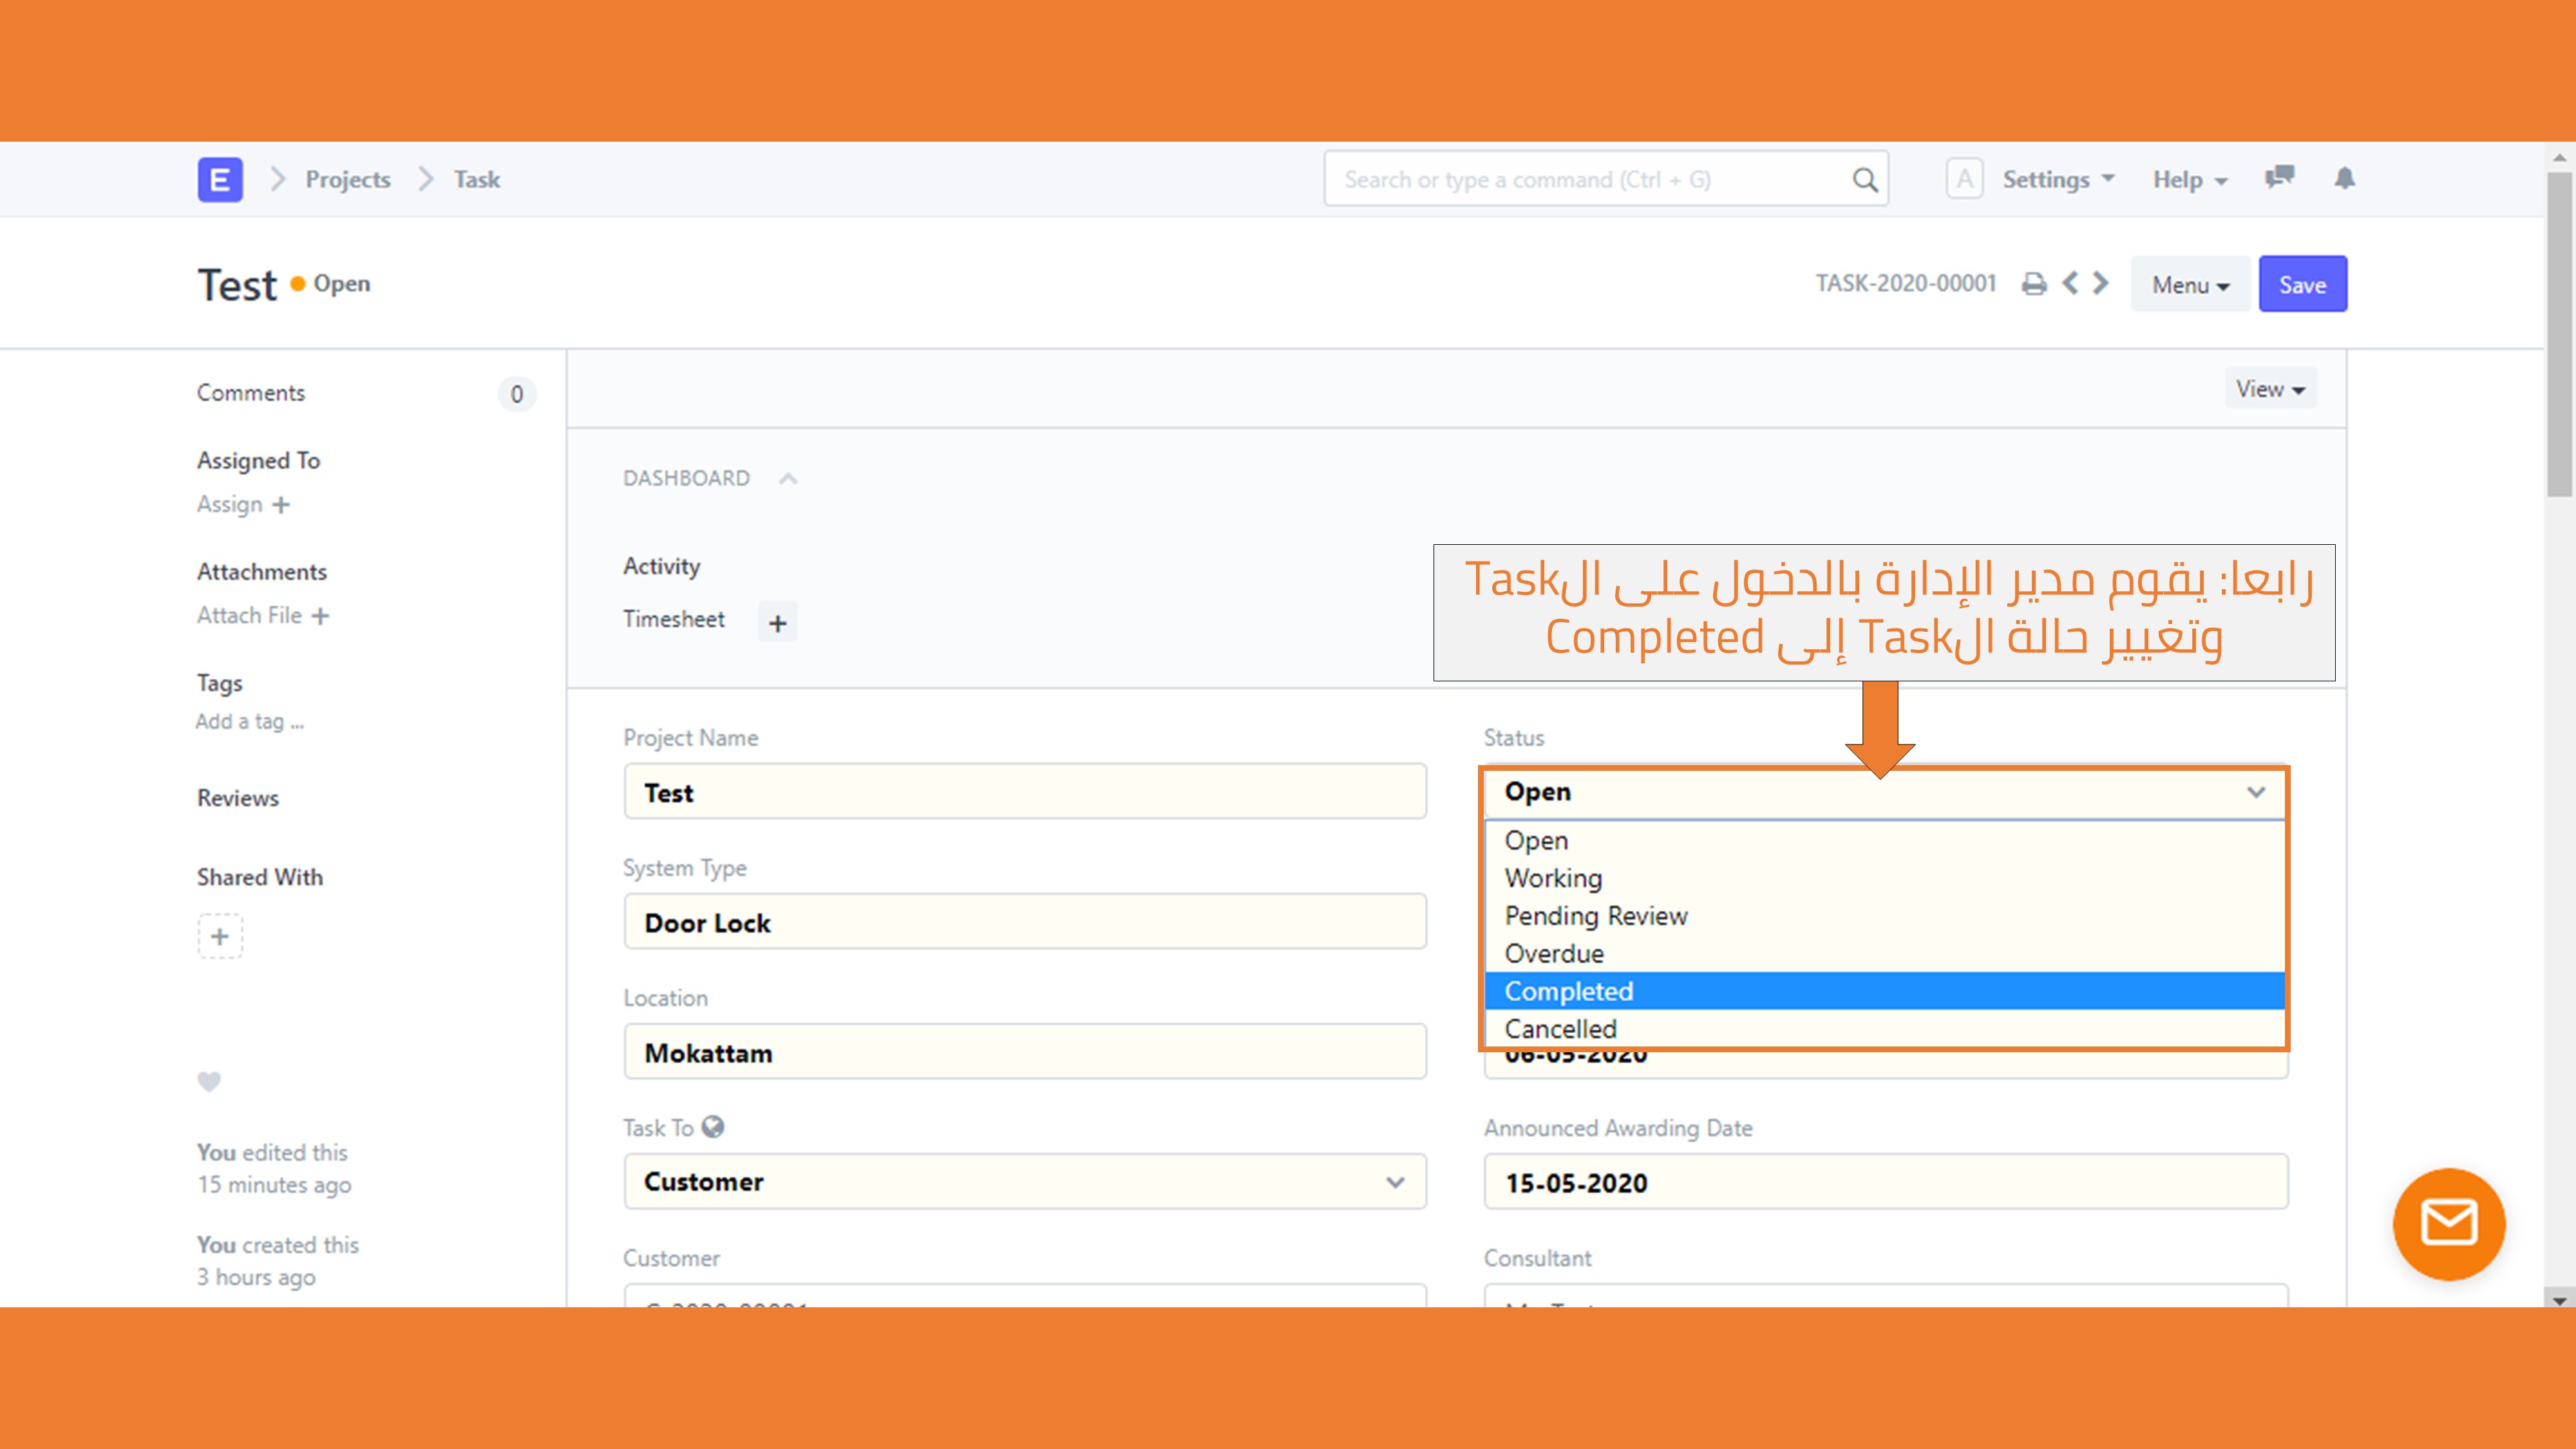Print the task using printer icon
The width and height of the screenshot is (2576, 1449).
[2034, 284]
